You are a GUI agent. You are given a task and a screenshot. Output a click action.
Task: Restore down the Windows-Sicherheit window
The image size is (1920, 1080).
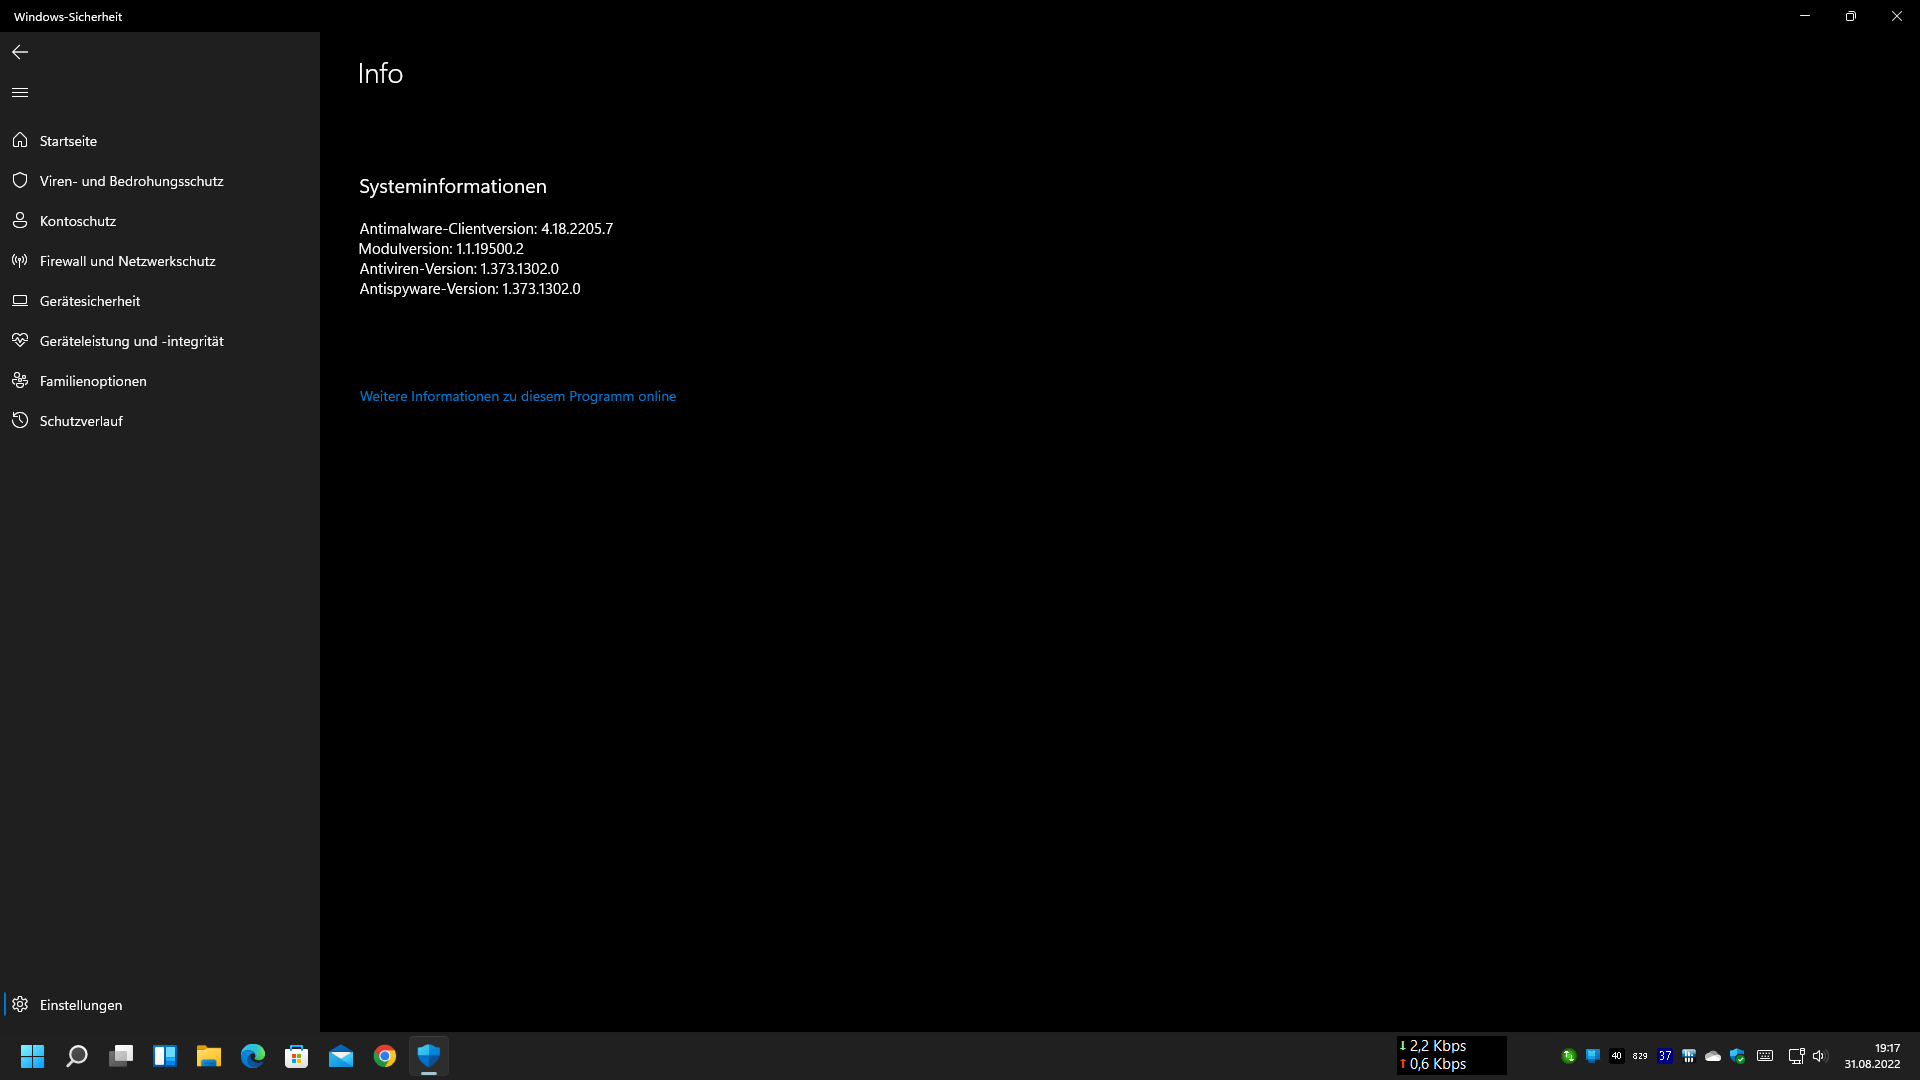[1851, 16]
